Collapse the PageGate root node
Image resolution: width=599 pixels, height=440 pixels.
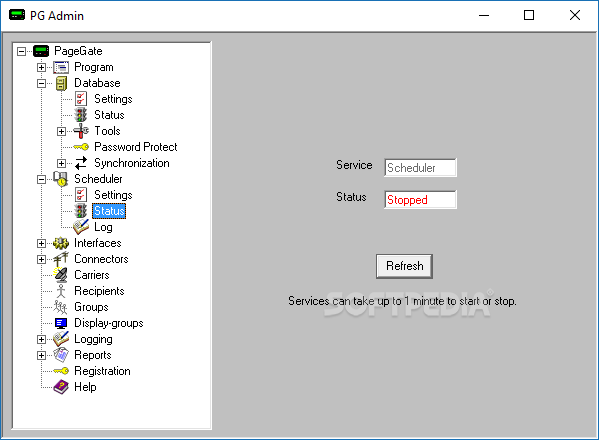pyautogui.click(x=21, y=51)
